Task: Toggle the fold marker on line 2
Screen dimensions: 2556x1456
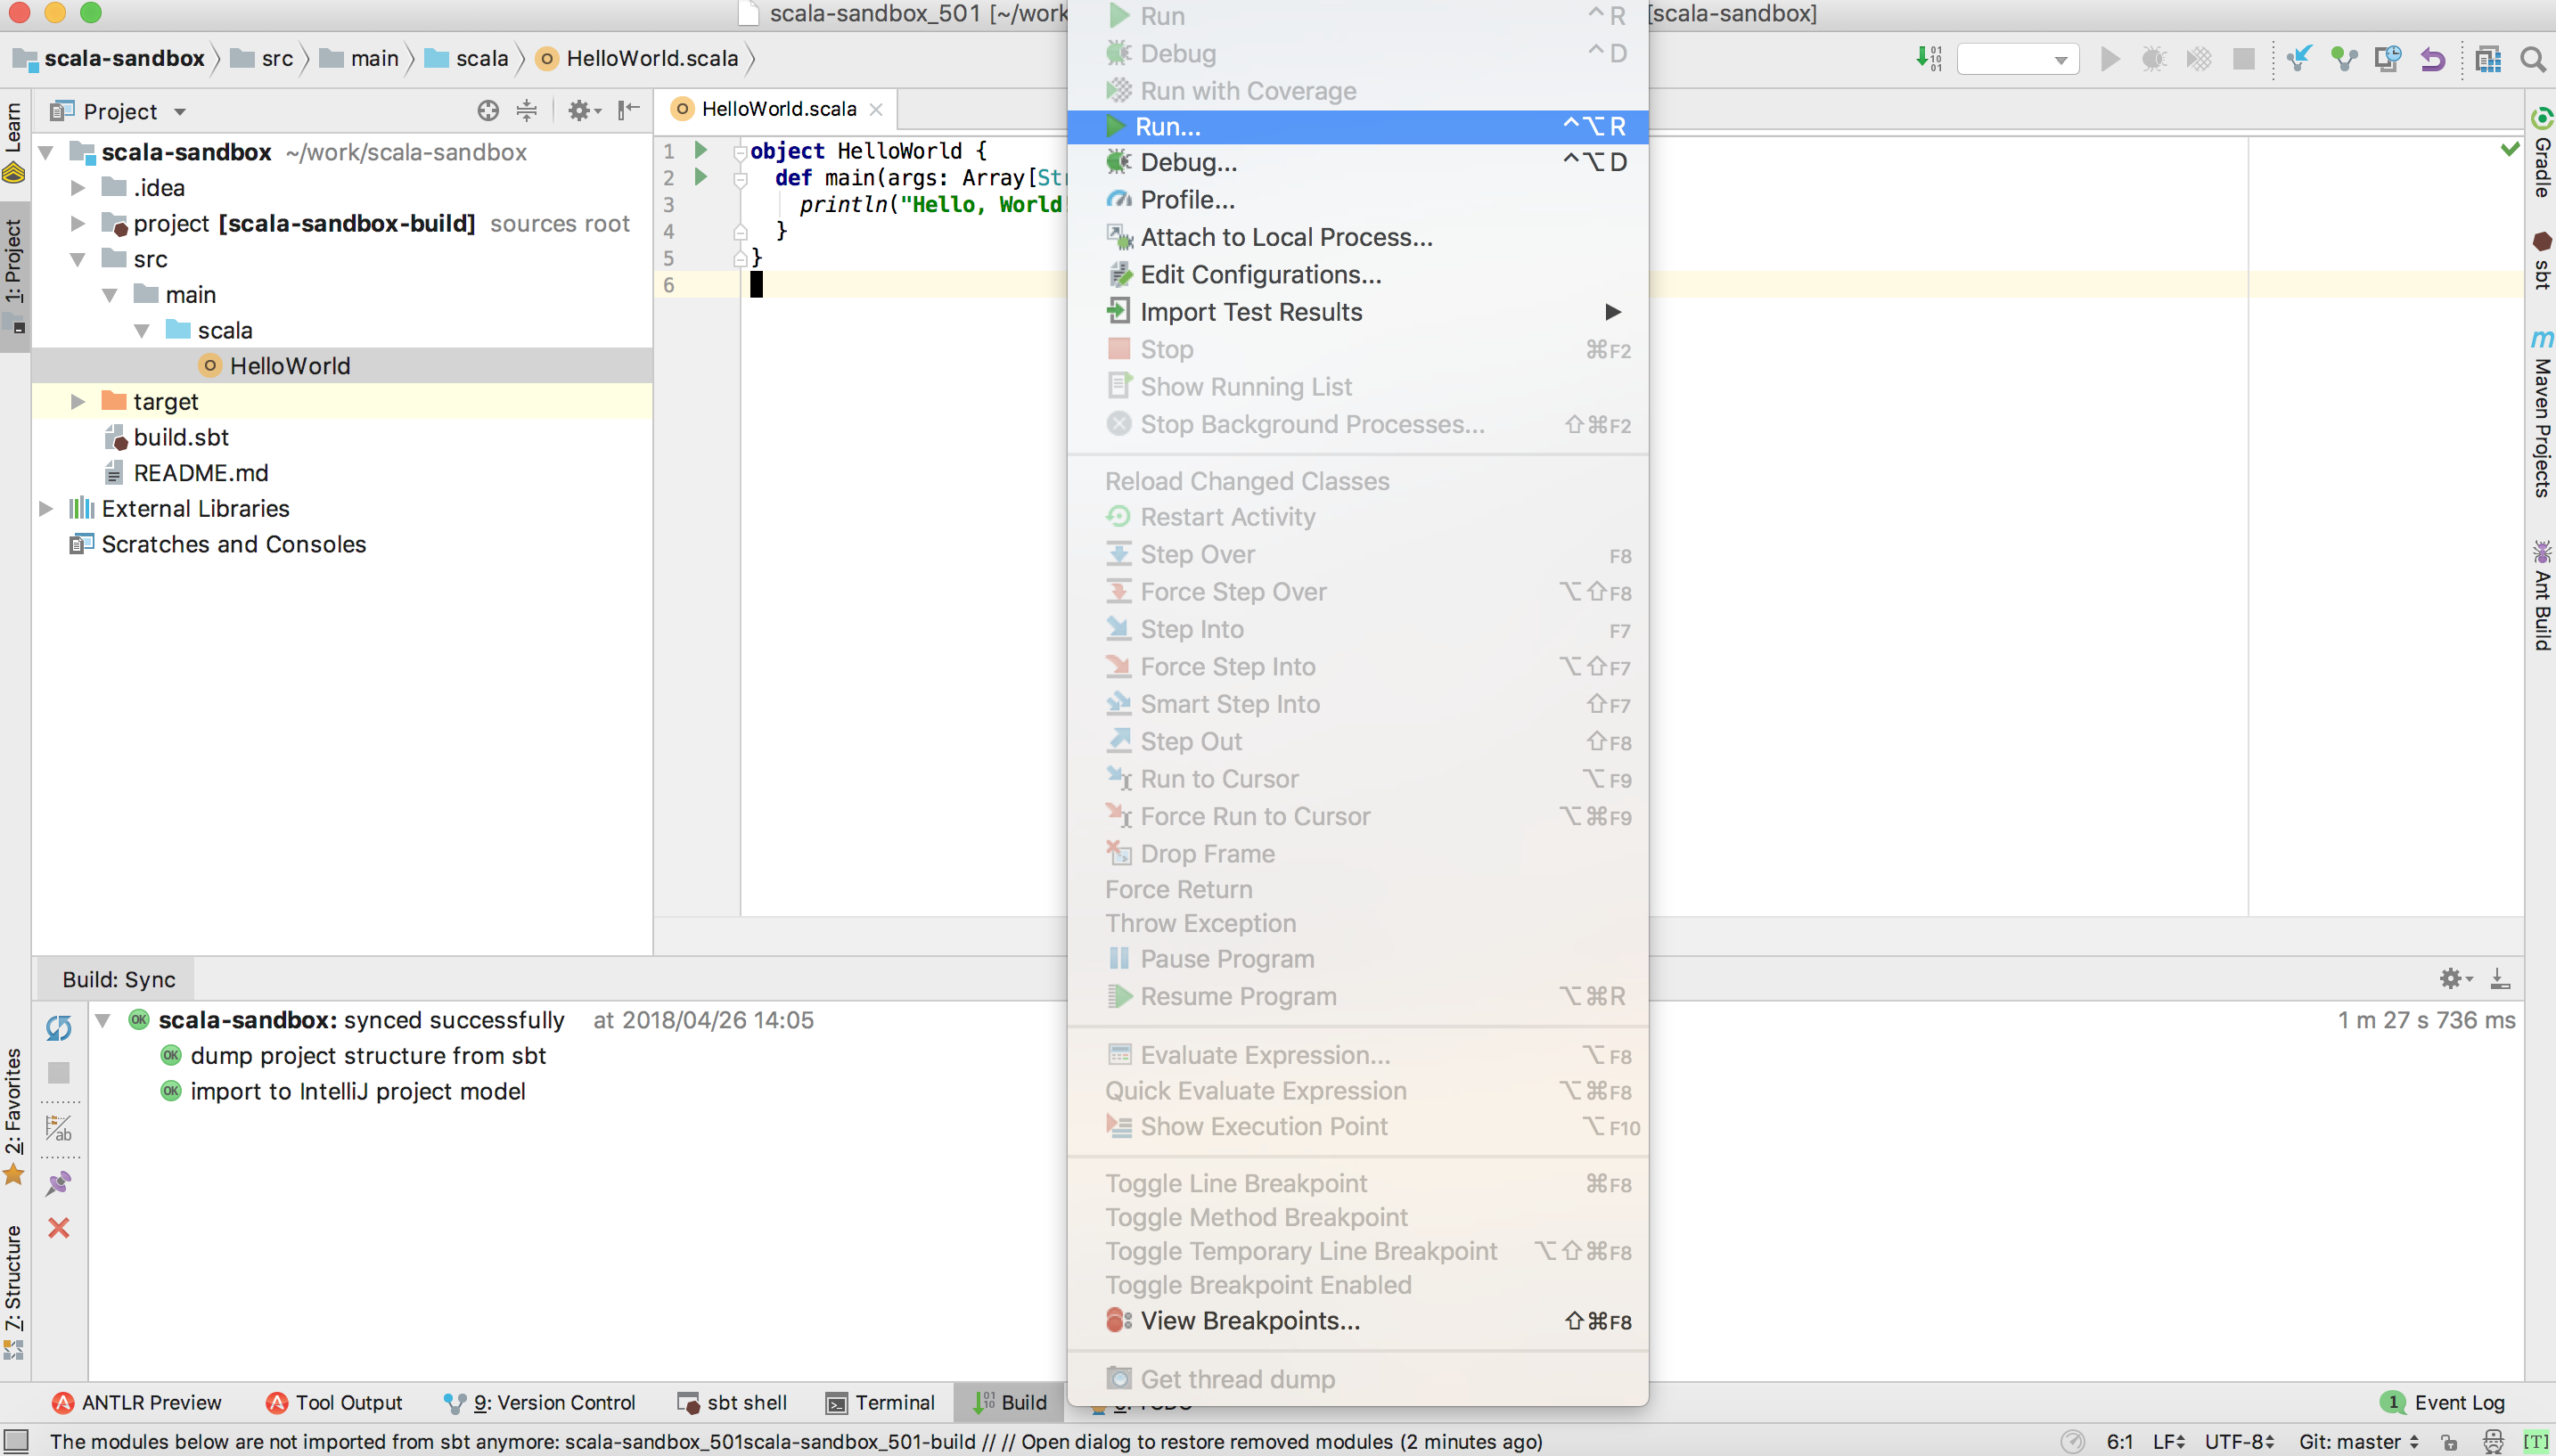Action: (741, 179)
